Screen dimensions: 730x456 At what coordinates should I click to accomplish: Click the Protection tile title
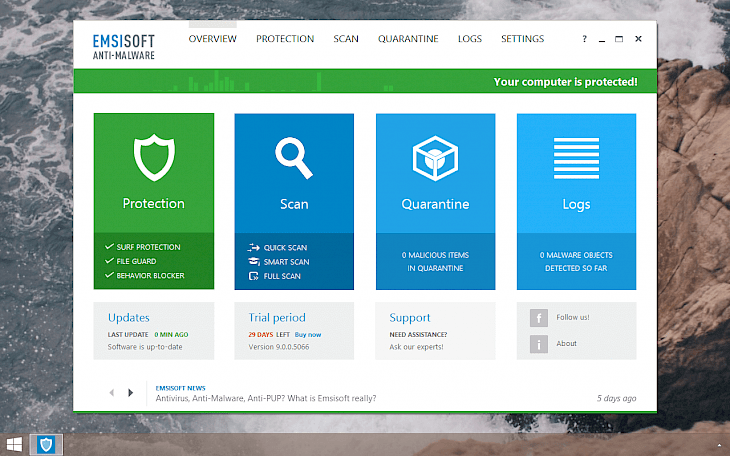click(x=154, y=204)
